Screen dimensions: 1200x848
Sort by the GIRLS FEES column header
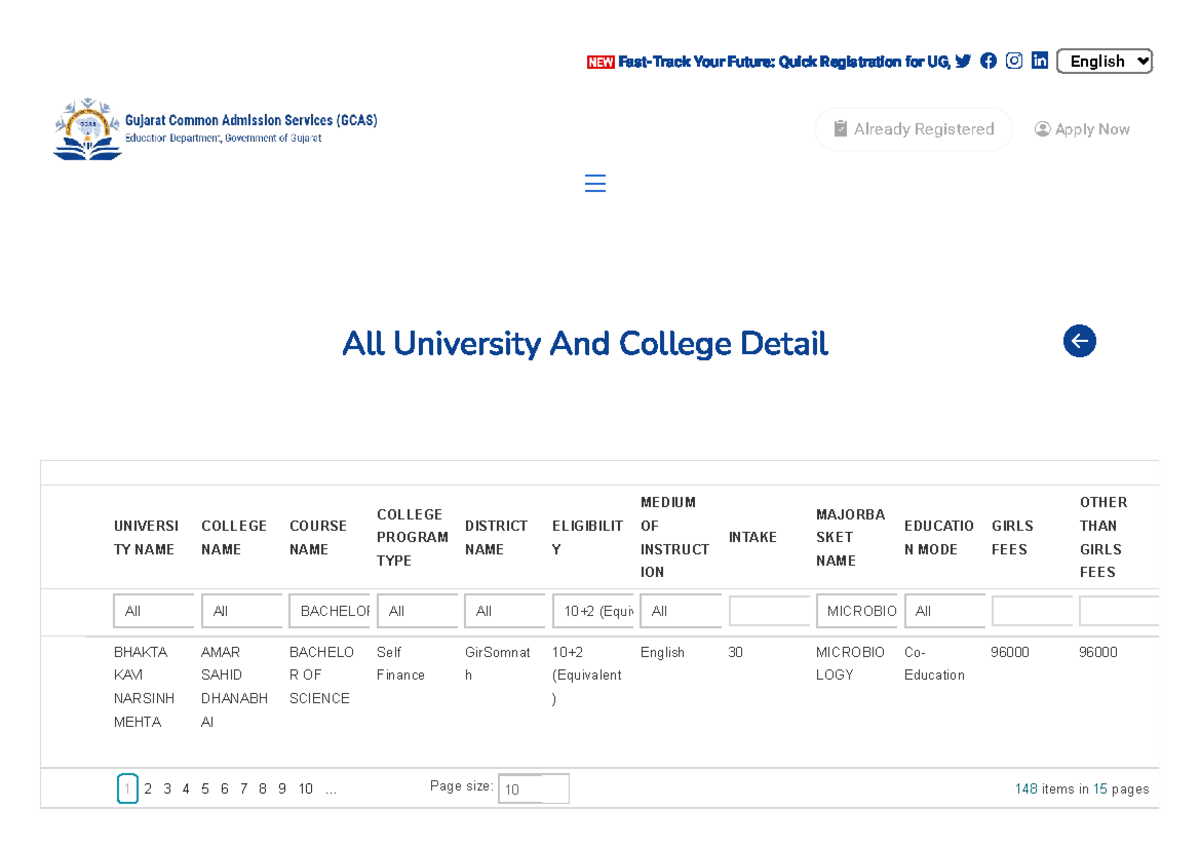click(1013, 537)
